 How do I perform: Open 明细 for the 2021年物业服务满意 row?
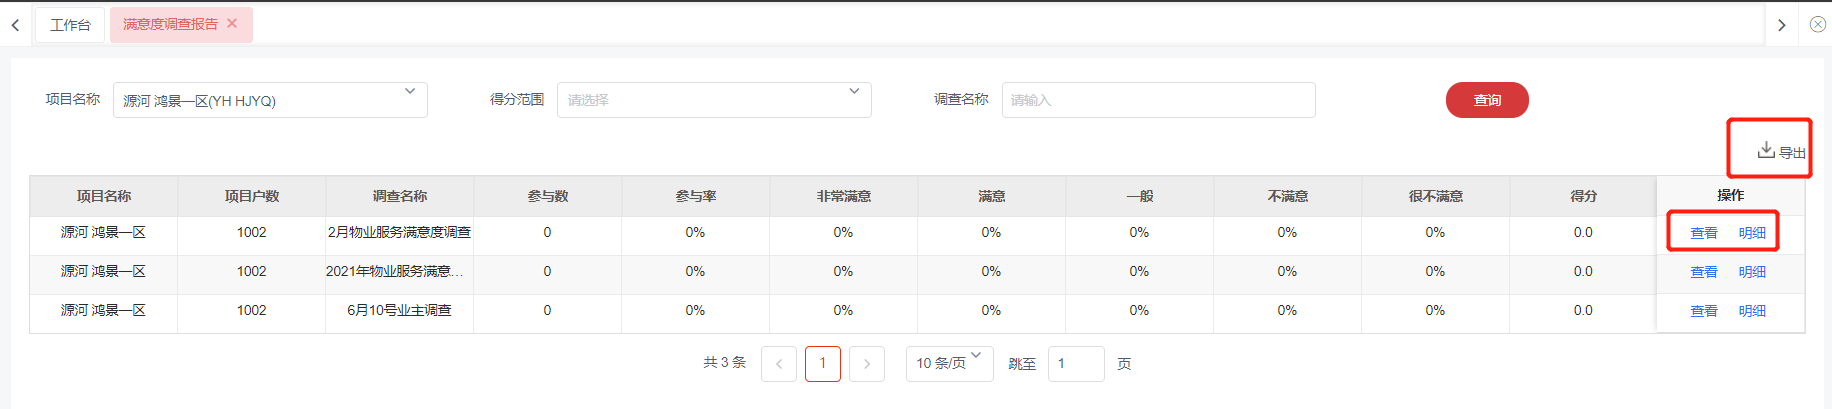click(x=1752, y=272)
